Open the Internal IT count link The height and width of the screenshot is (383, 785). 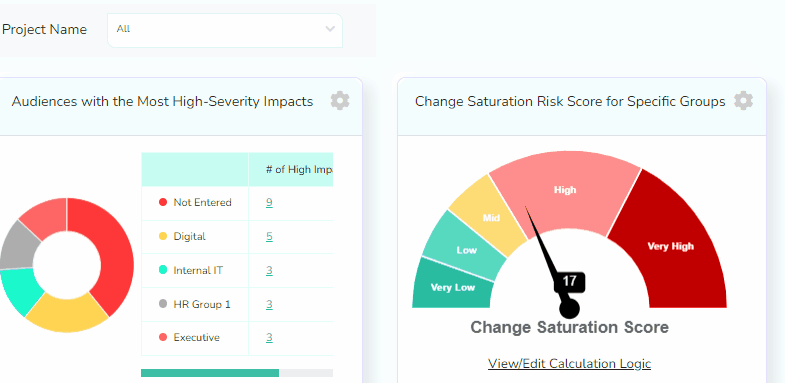269,270
